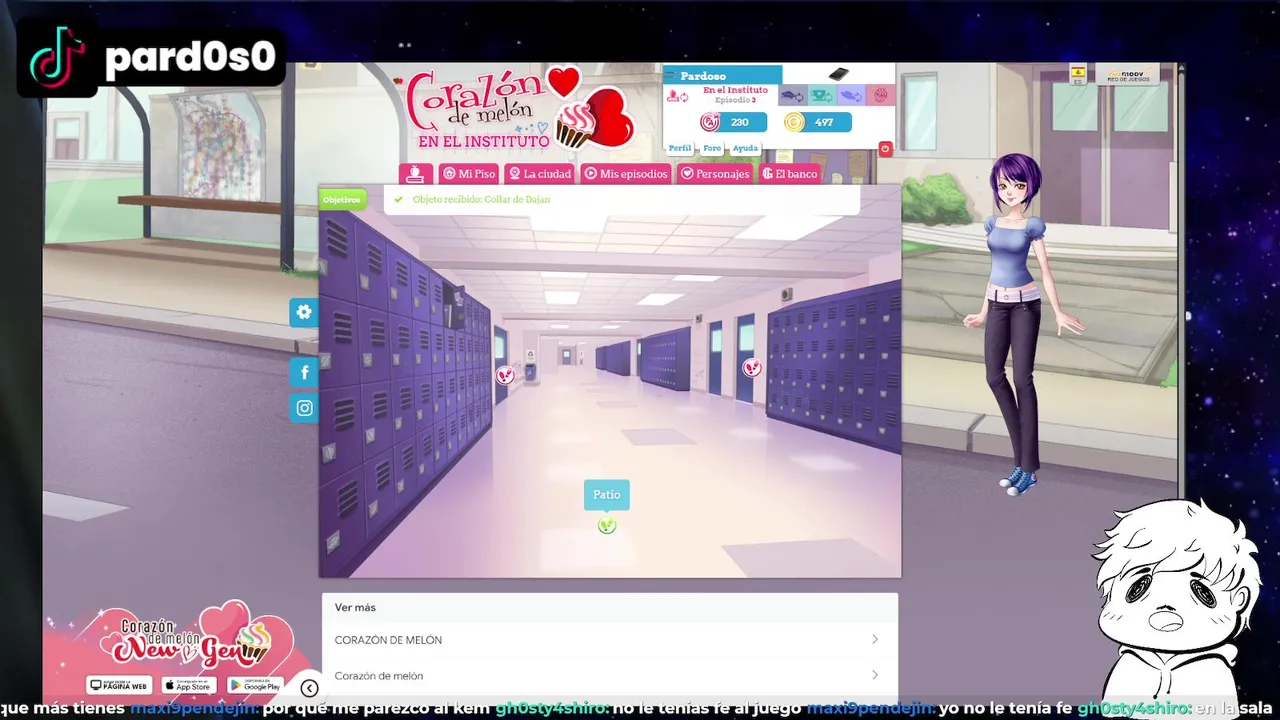
Task: Click the page scrollbar up arrow
Action: pyautogui.click(x=1182, y=70)
